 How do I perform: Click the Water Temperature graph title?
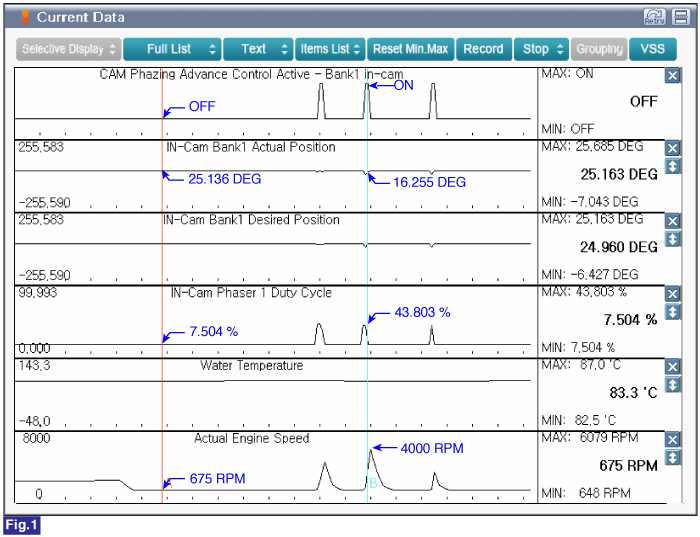click(252, 366)
